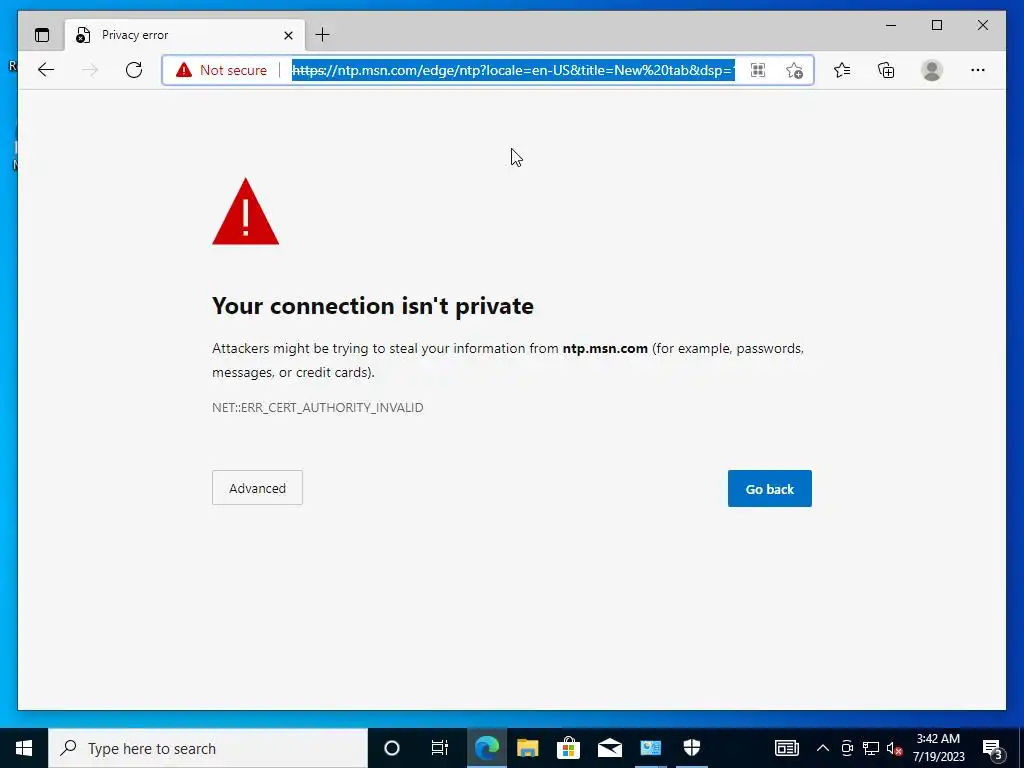The image size is (1024, 768).
Task: Open Task View on the taskbar
Action: click(440, 748)
